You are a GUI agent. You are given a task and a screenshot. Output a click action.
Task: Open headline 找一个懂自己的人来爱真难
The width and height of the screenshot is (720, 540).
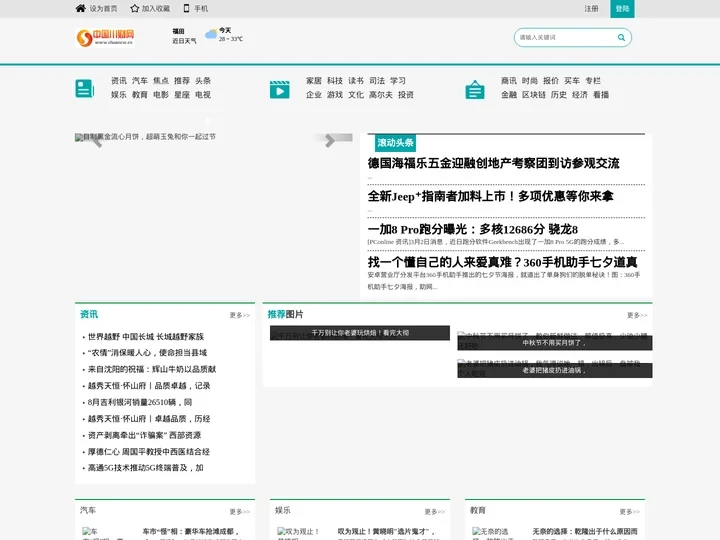click(x=502, y=262)
